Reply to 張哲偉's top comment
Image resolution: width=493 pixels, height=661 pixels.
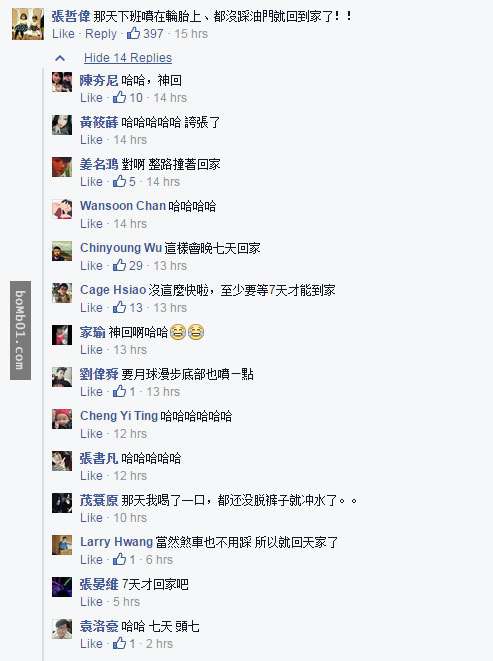pos(101,34)
